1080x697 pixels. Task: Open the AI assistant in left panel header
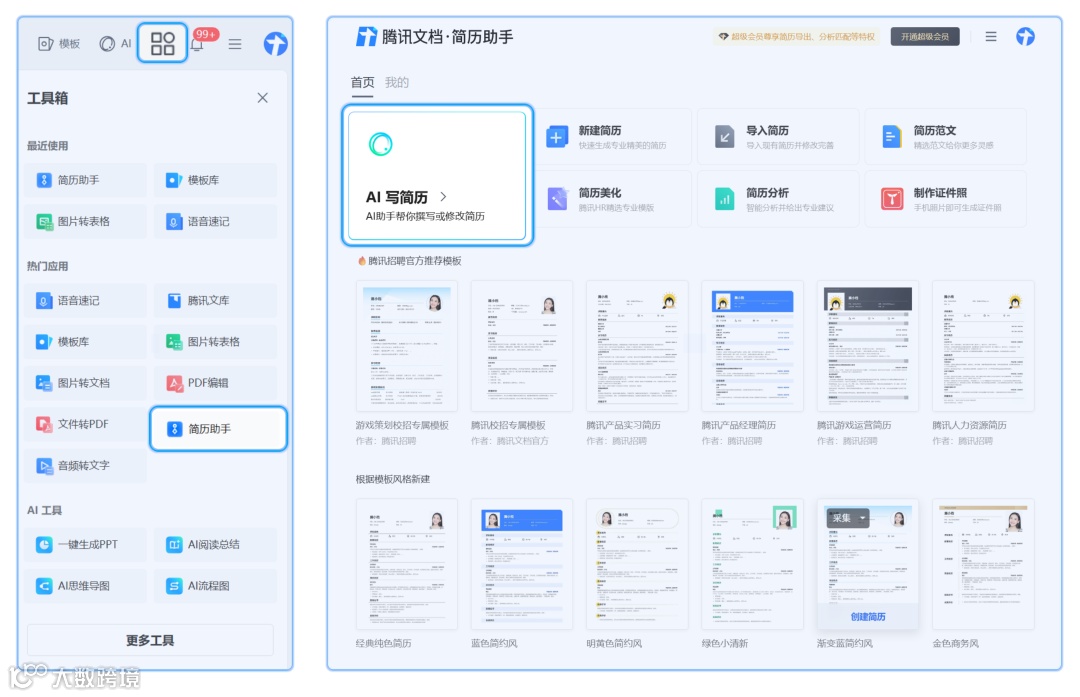click(115, 43)
